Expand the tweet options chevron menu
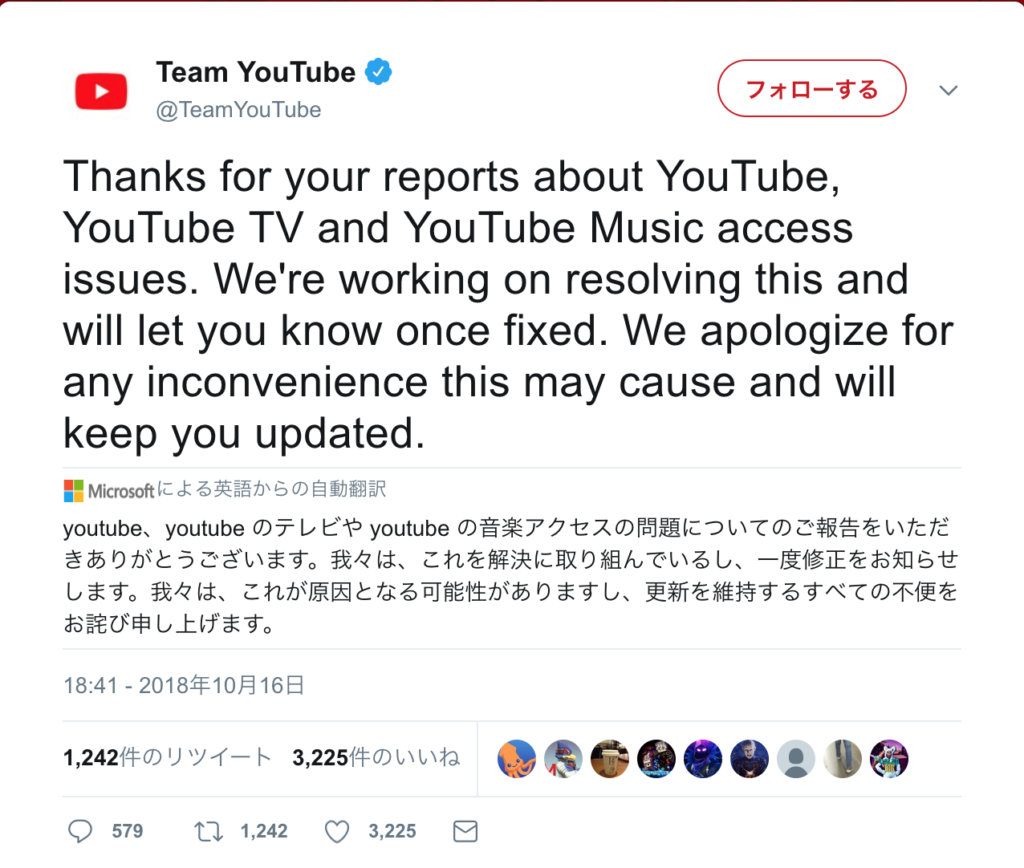This screenshot has height=868, width=1024. coord(948,90)
